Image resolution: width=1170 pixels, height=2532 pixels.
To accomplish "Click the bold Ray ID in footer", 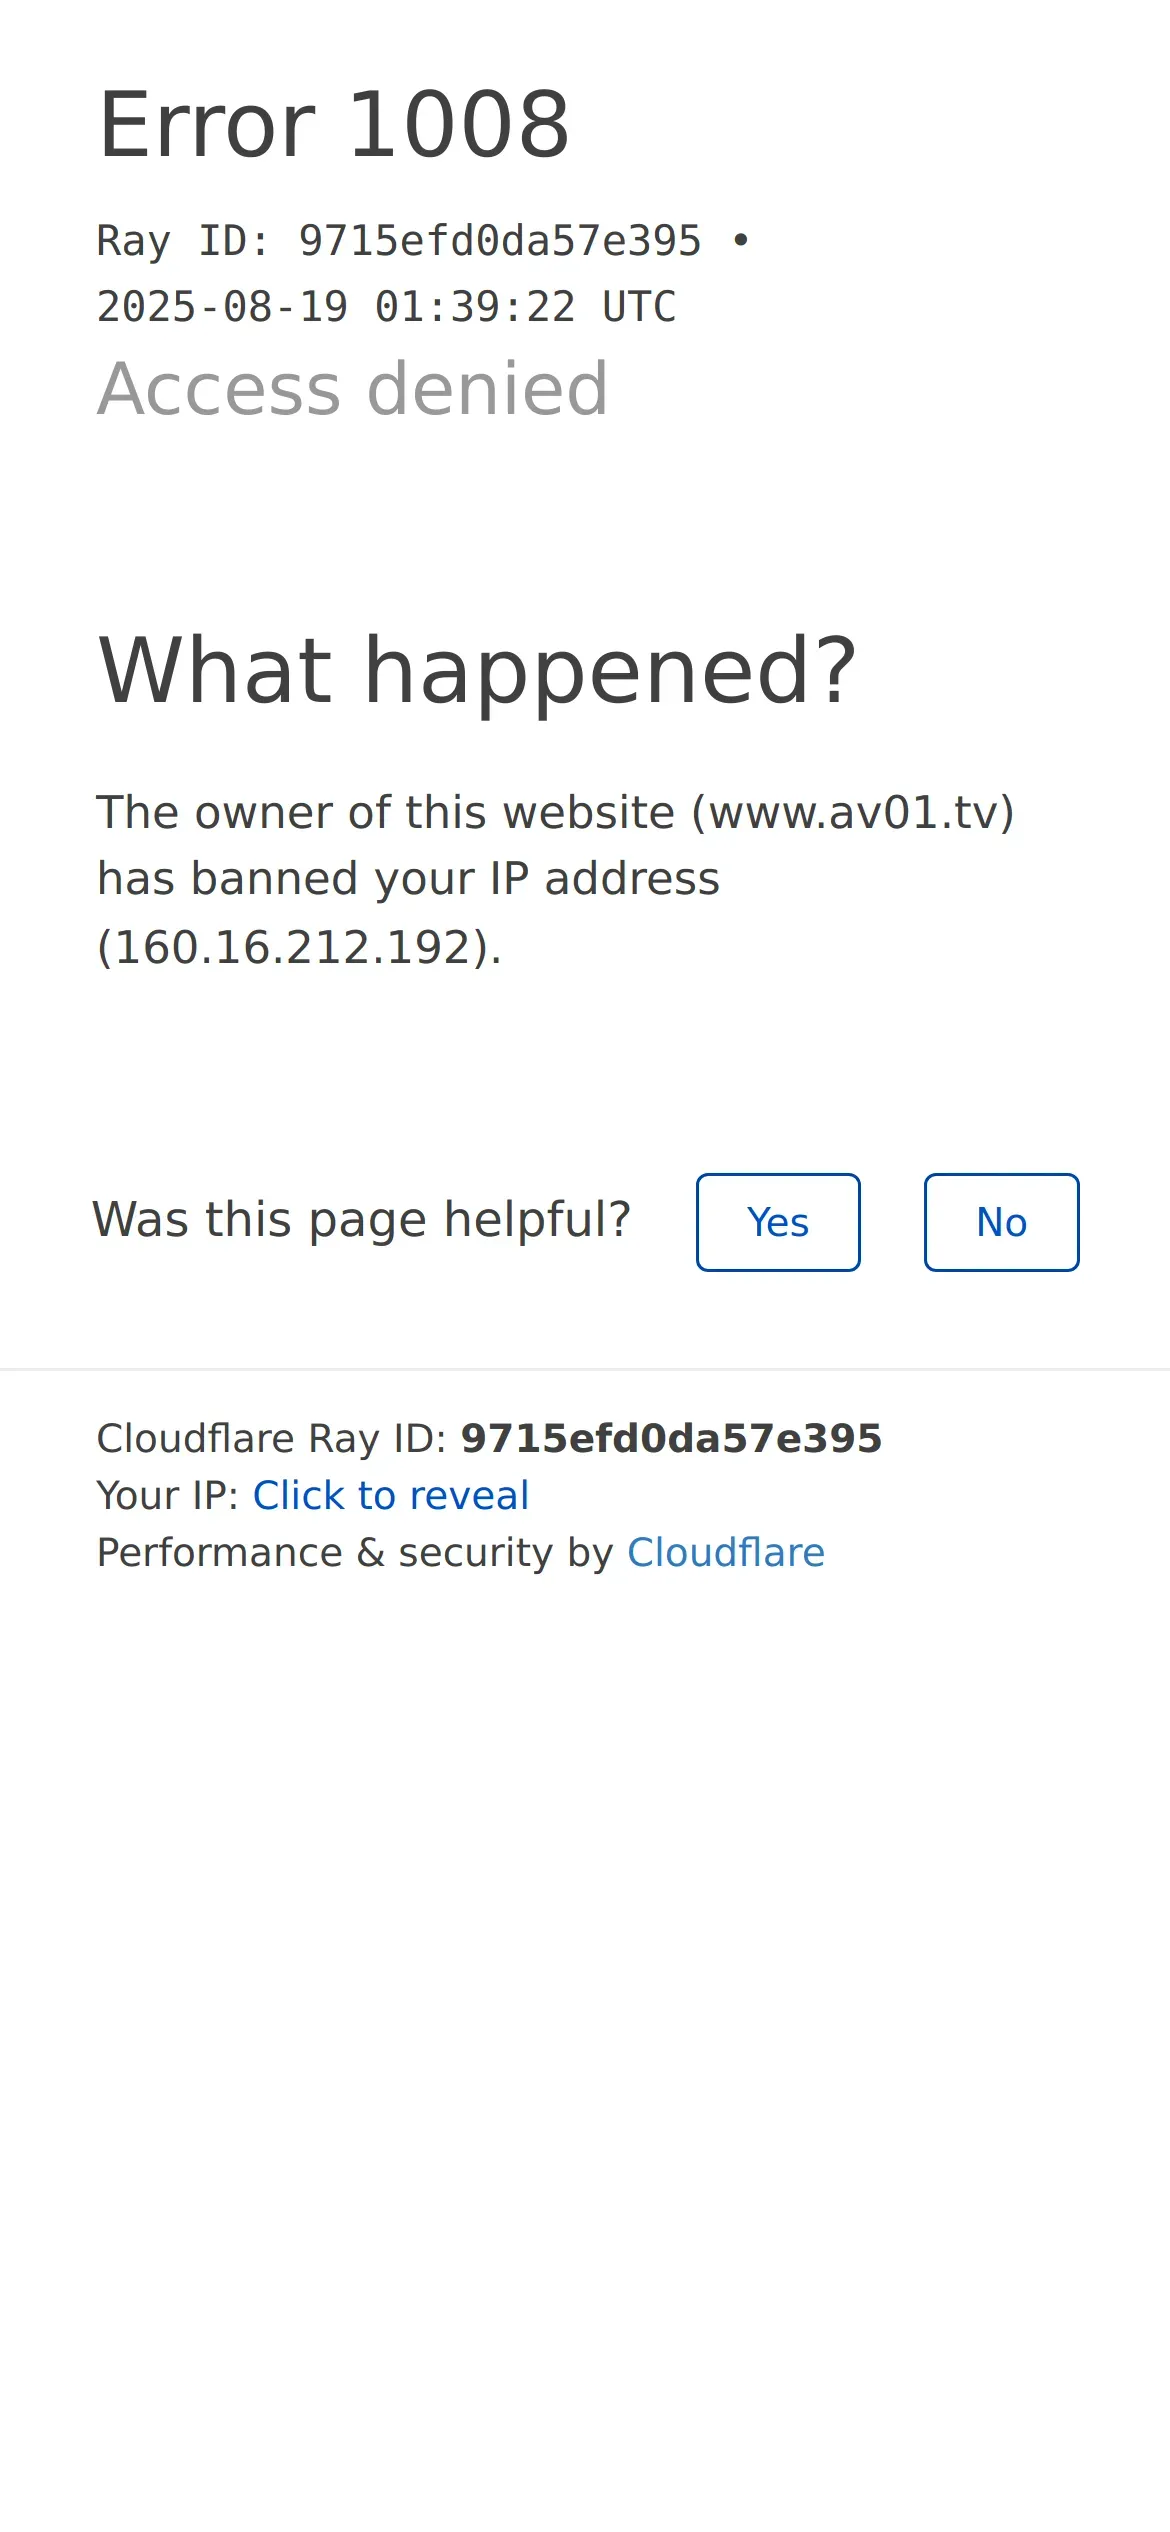I will (671, 1438).
